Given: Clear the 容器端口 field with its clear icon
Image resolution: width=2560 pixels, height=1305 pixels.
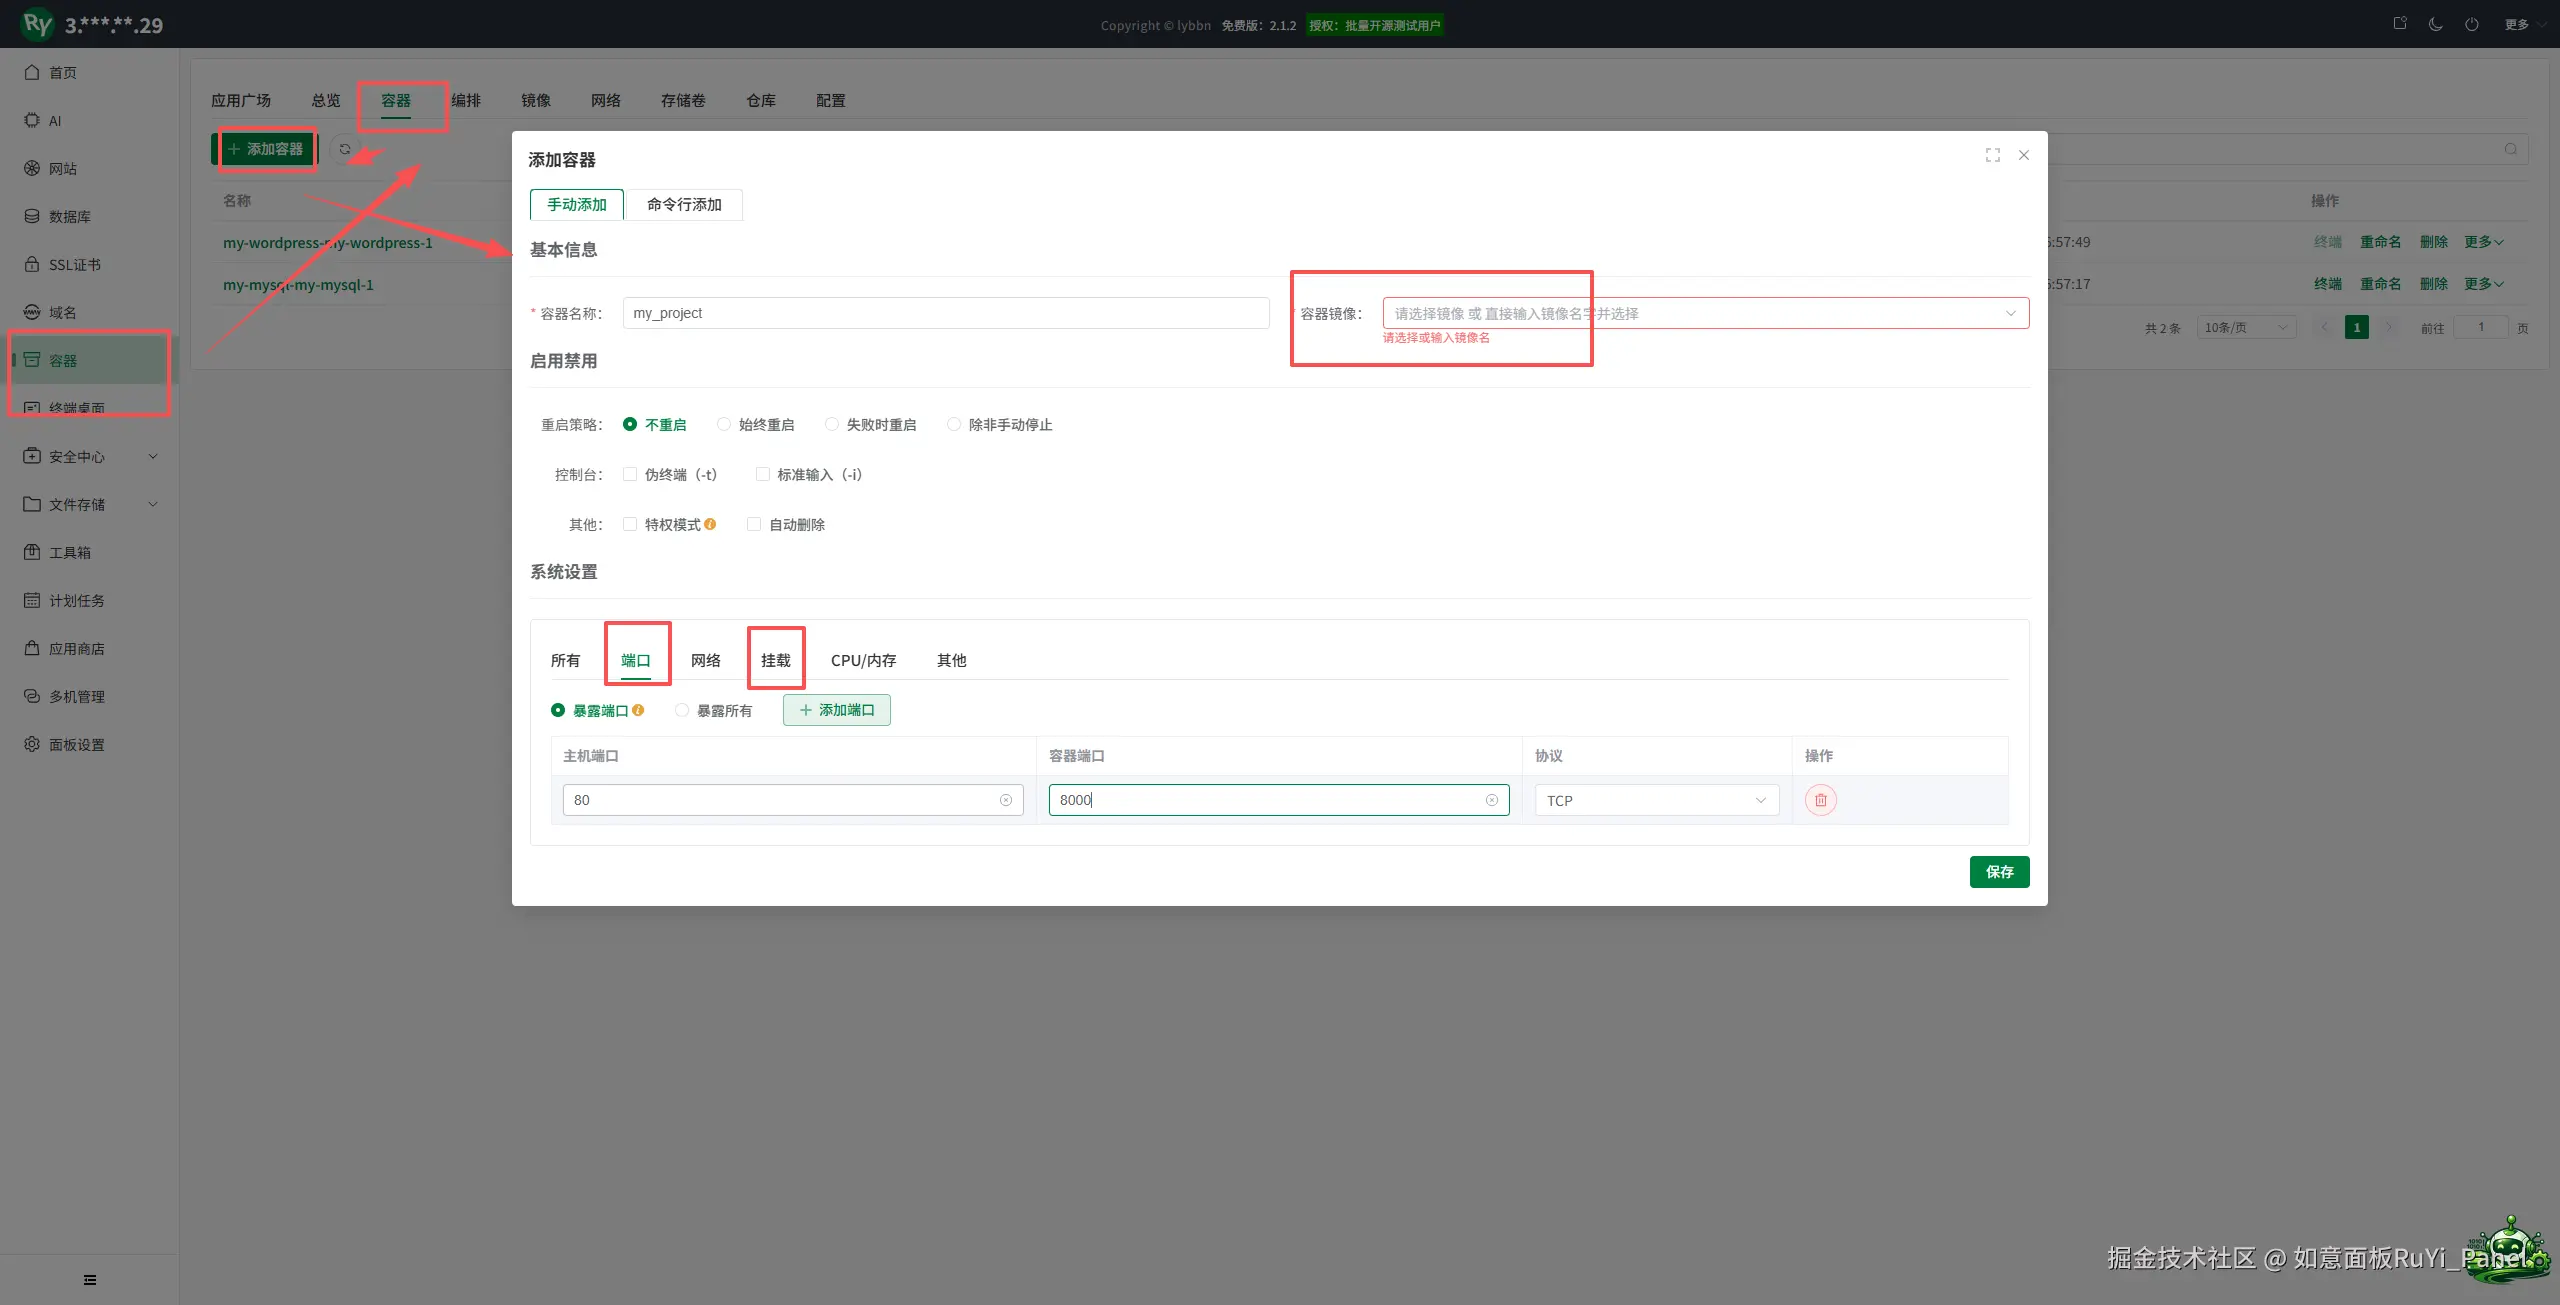Looking at the screenshot, I should 1492,800.
